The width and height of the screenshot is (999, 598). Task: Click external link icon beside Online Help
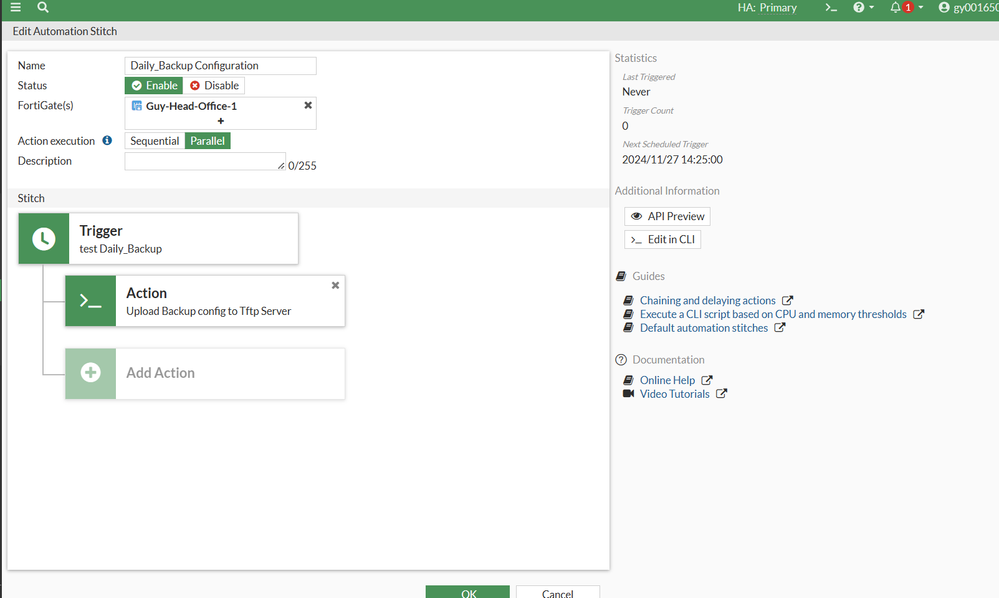pos(707,380)
